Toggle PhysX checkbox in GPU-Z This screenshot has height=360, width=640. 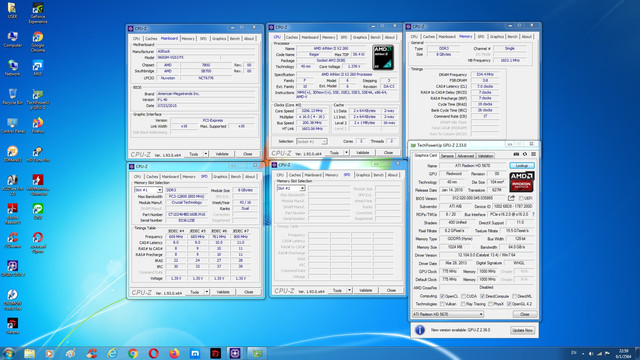click(x=490, y=304)
